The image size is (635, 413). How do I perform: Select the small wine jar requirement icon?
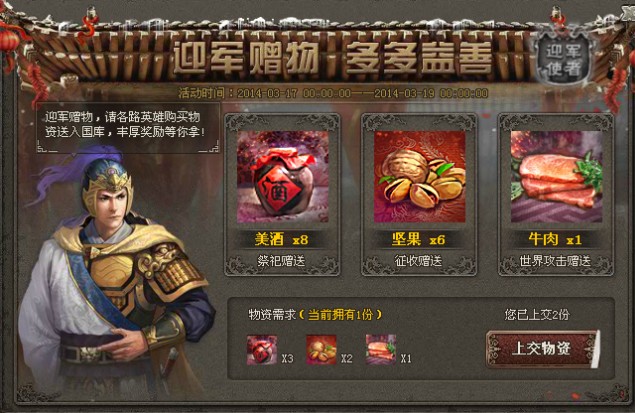coord(262,350)
